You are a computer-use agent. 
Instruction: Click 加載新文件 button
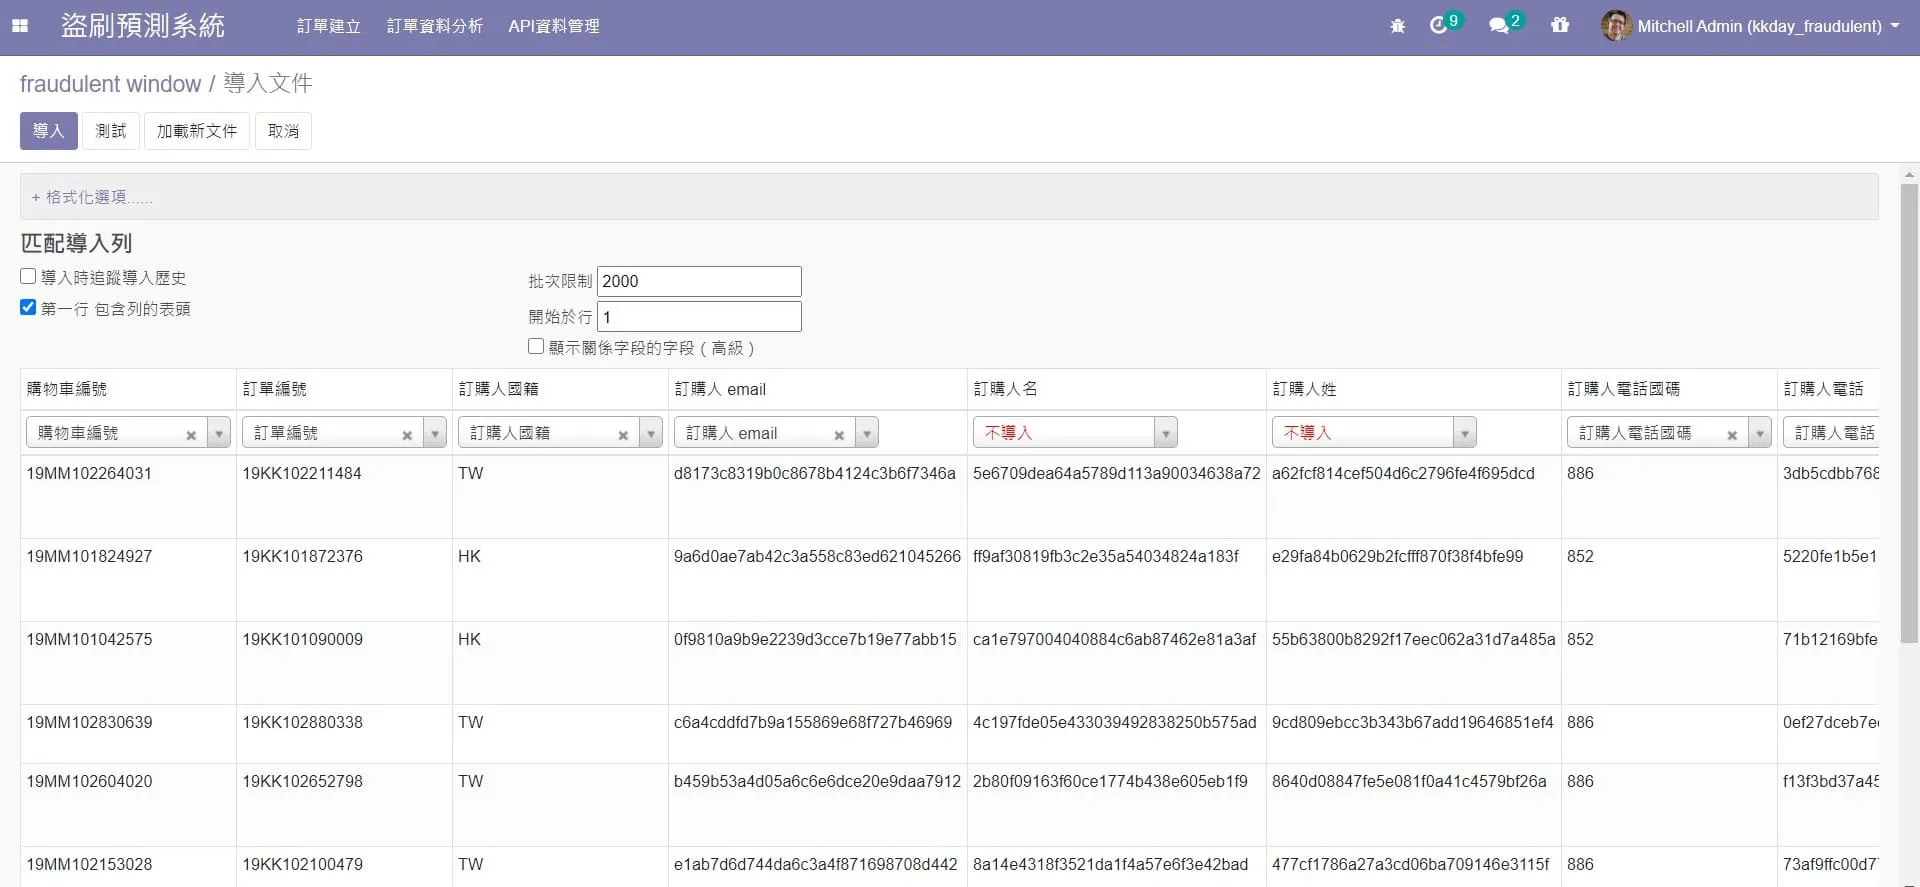coord(197,131)
